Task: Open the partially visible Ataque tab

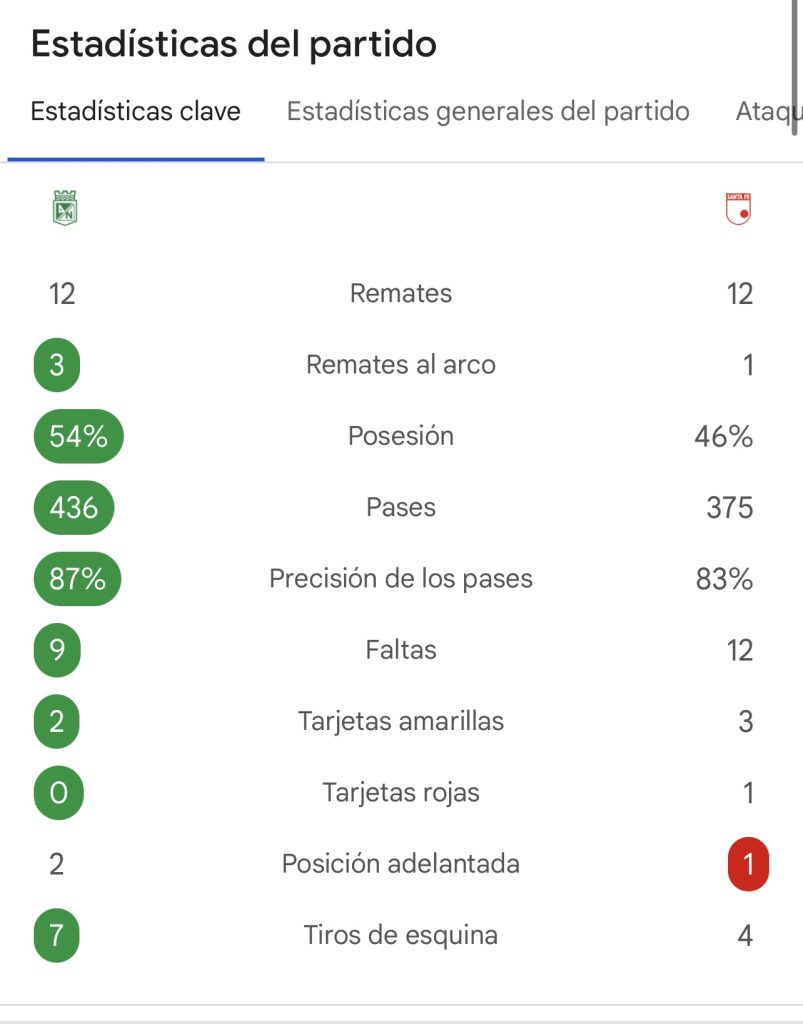Action: coord(767,112)
